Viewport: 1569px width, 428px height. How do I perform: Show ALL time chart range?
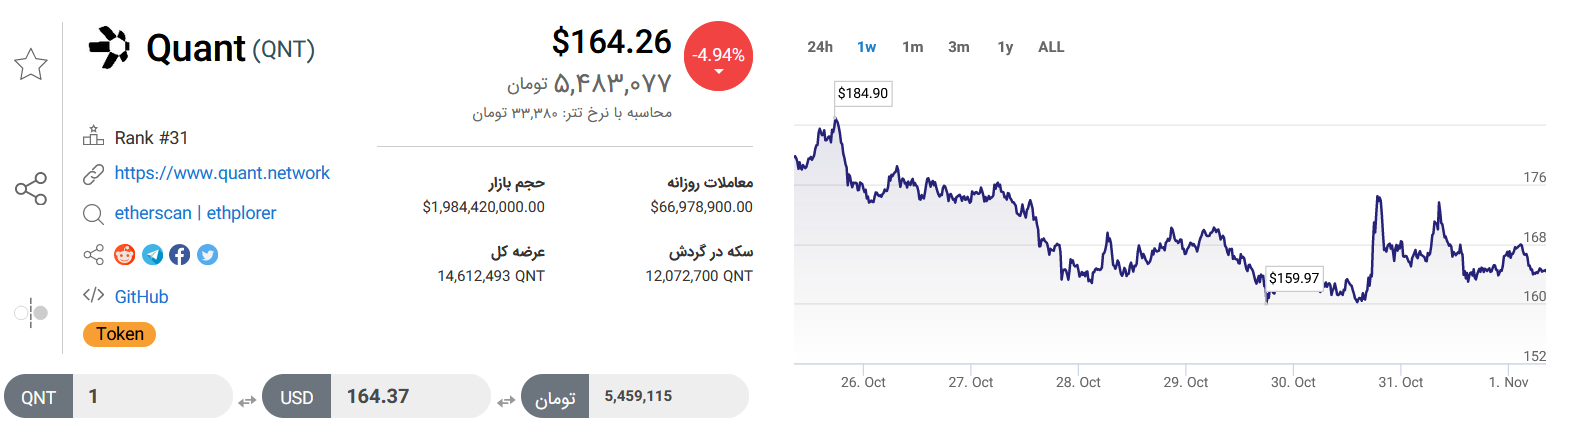1051,47
